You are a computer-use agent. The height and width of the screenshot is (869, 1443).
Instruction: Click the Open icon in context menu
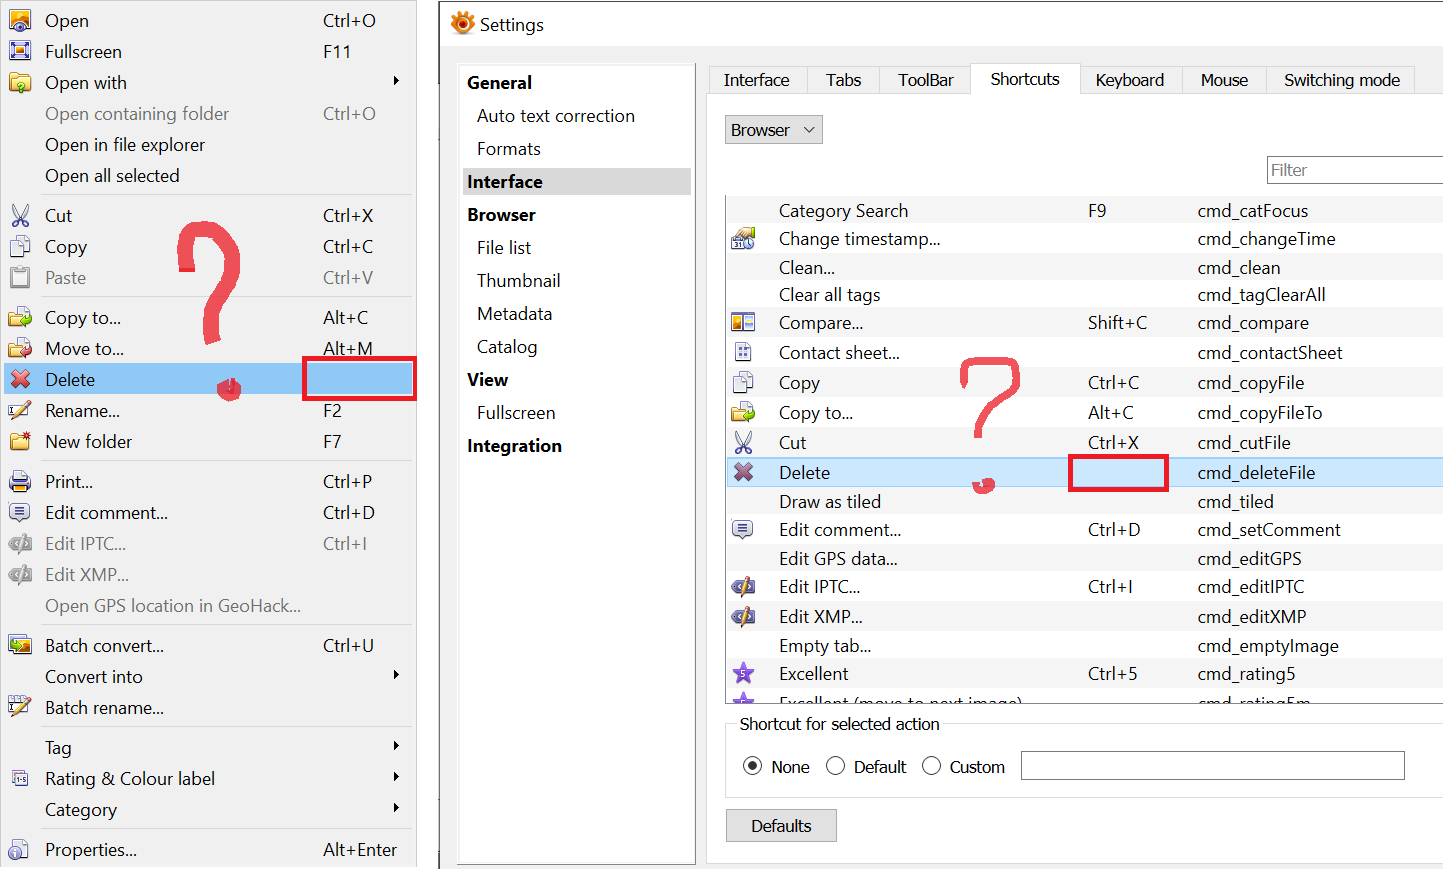[x=20, y=20]
